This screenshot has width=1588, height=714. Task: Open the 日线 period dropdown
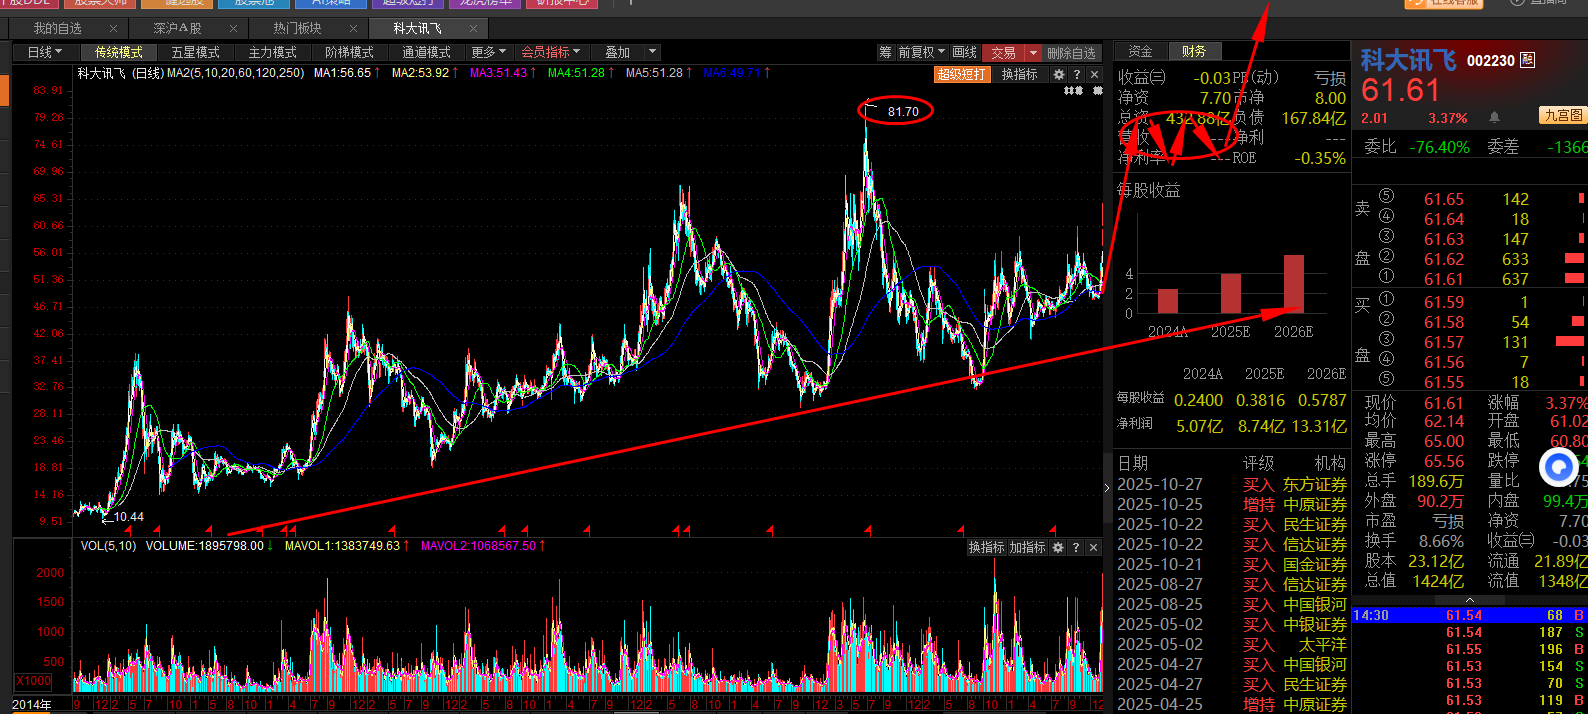pos(44,52)
